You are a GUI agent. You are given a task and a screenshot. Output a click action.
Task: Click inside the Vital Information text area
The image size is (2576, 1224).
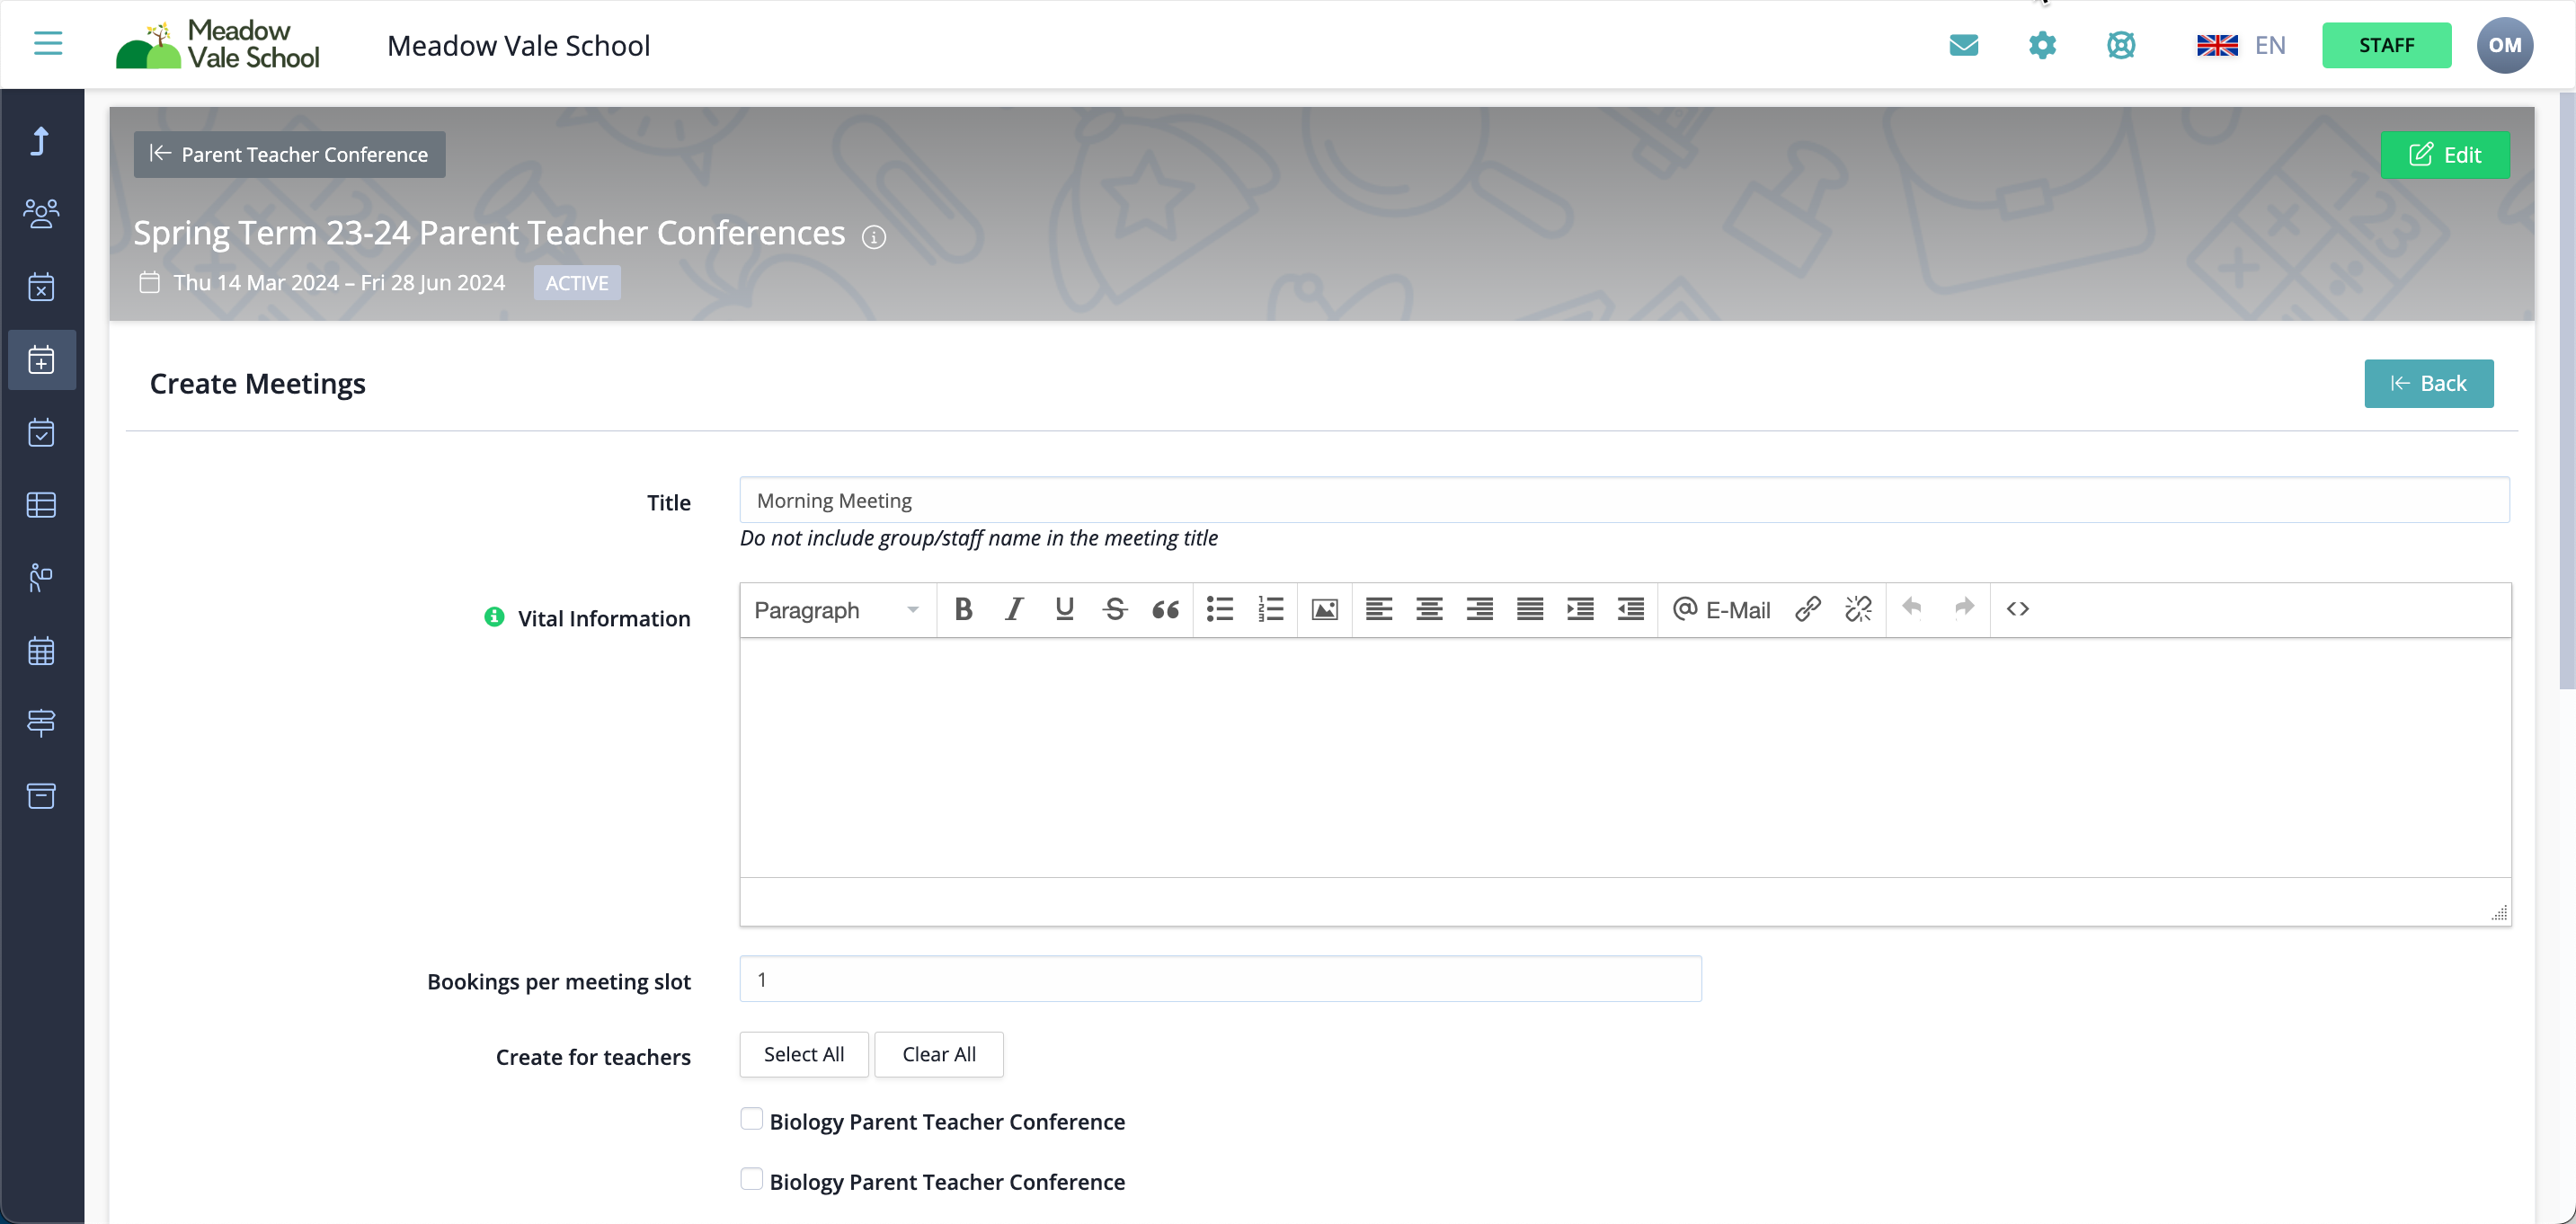1625,757
